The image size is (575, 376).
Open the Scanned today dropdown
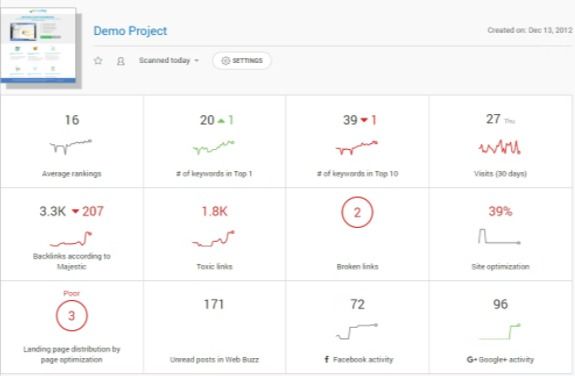(169, 61)
